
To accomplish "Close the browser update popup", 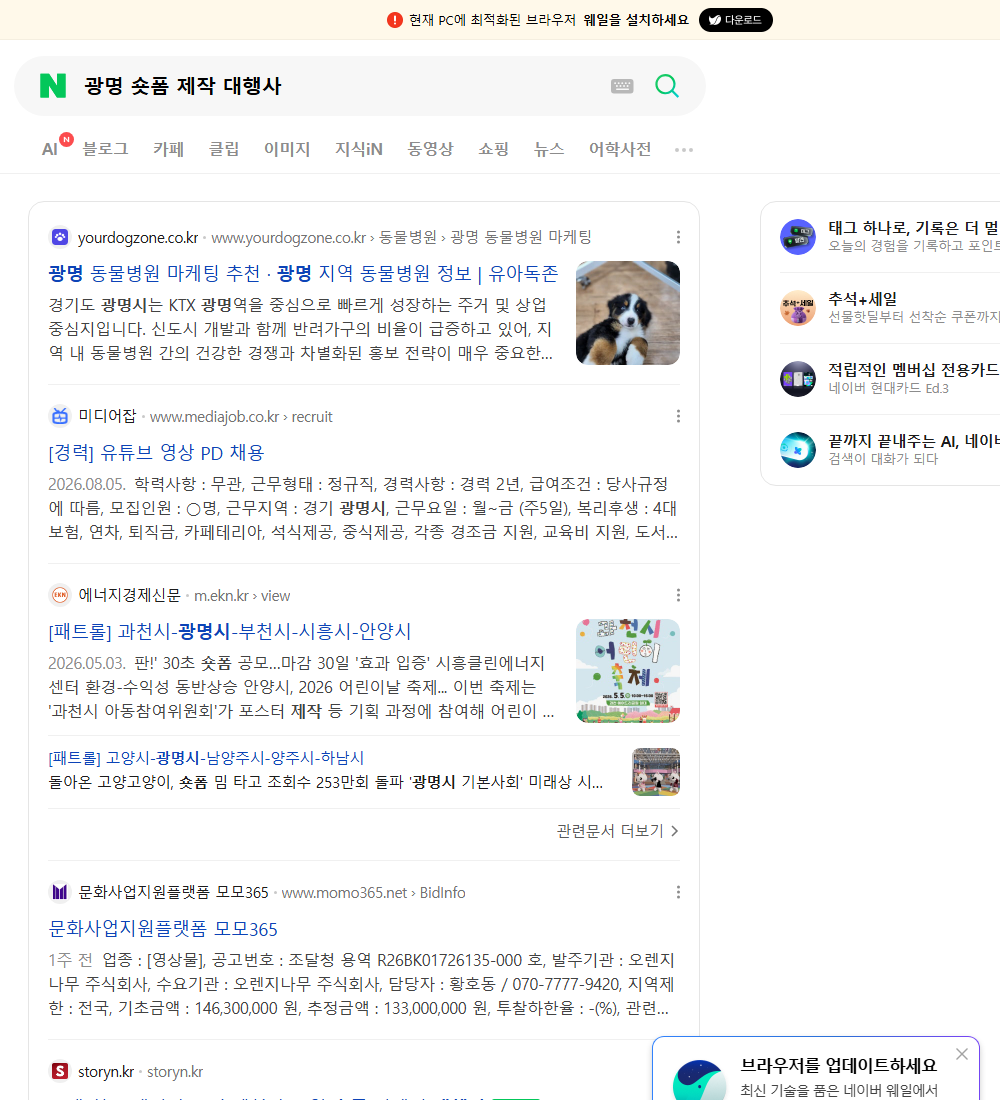I will click(961, 1054).
